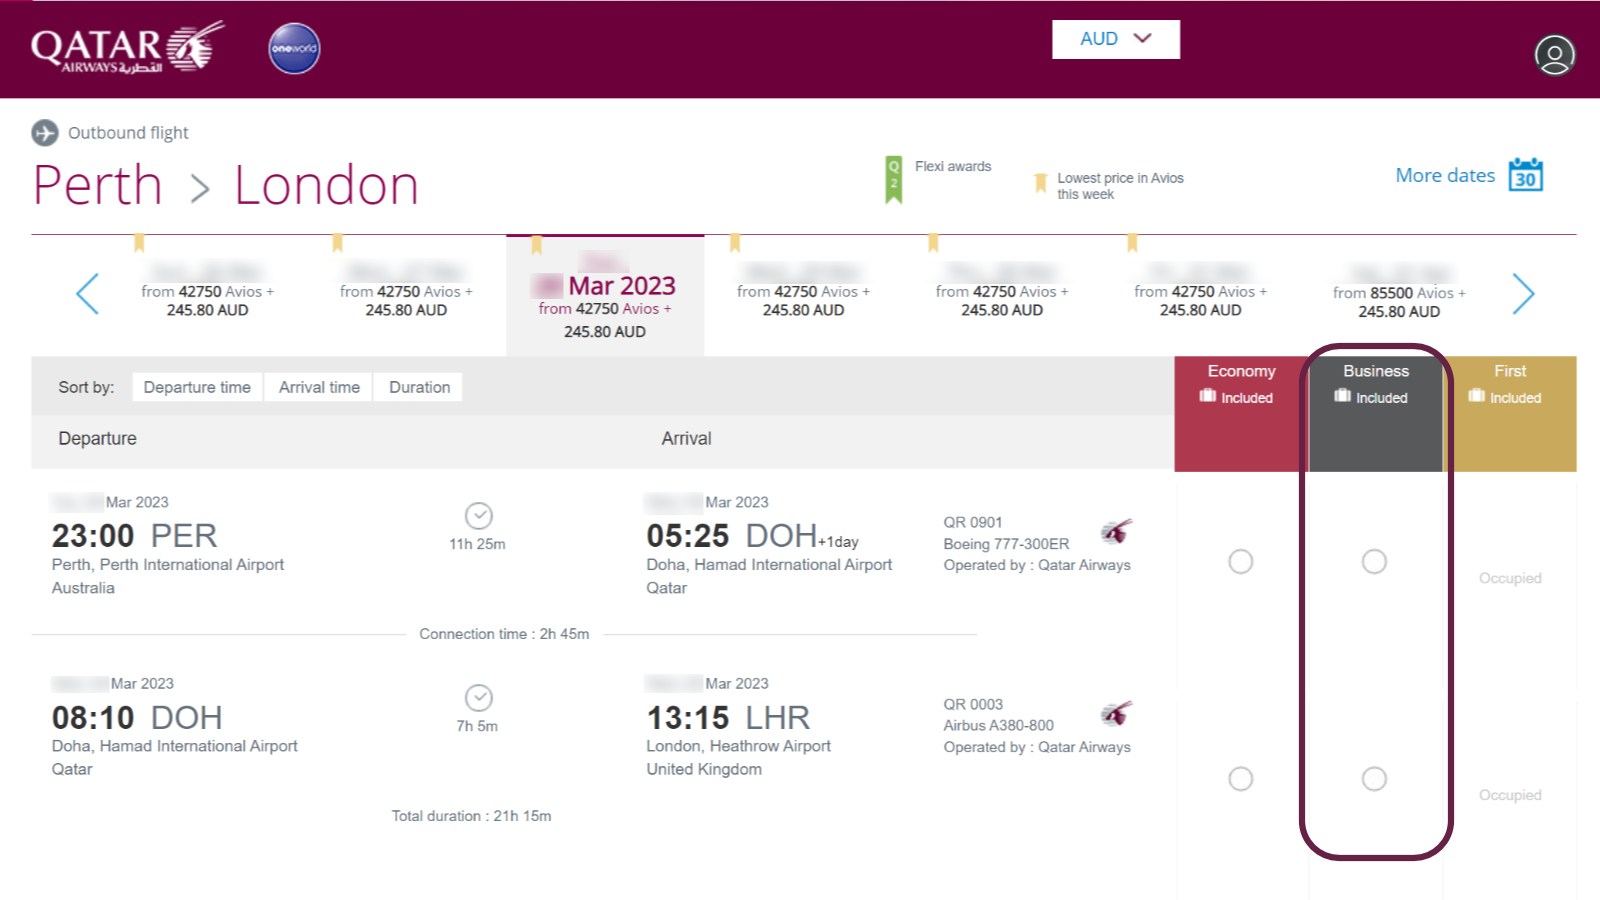The image size is (1600, 900).
Task: Choose Economy for flight QR 0901
Action: tap(1241, 562)
